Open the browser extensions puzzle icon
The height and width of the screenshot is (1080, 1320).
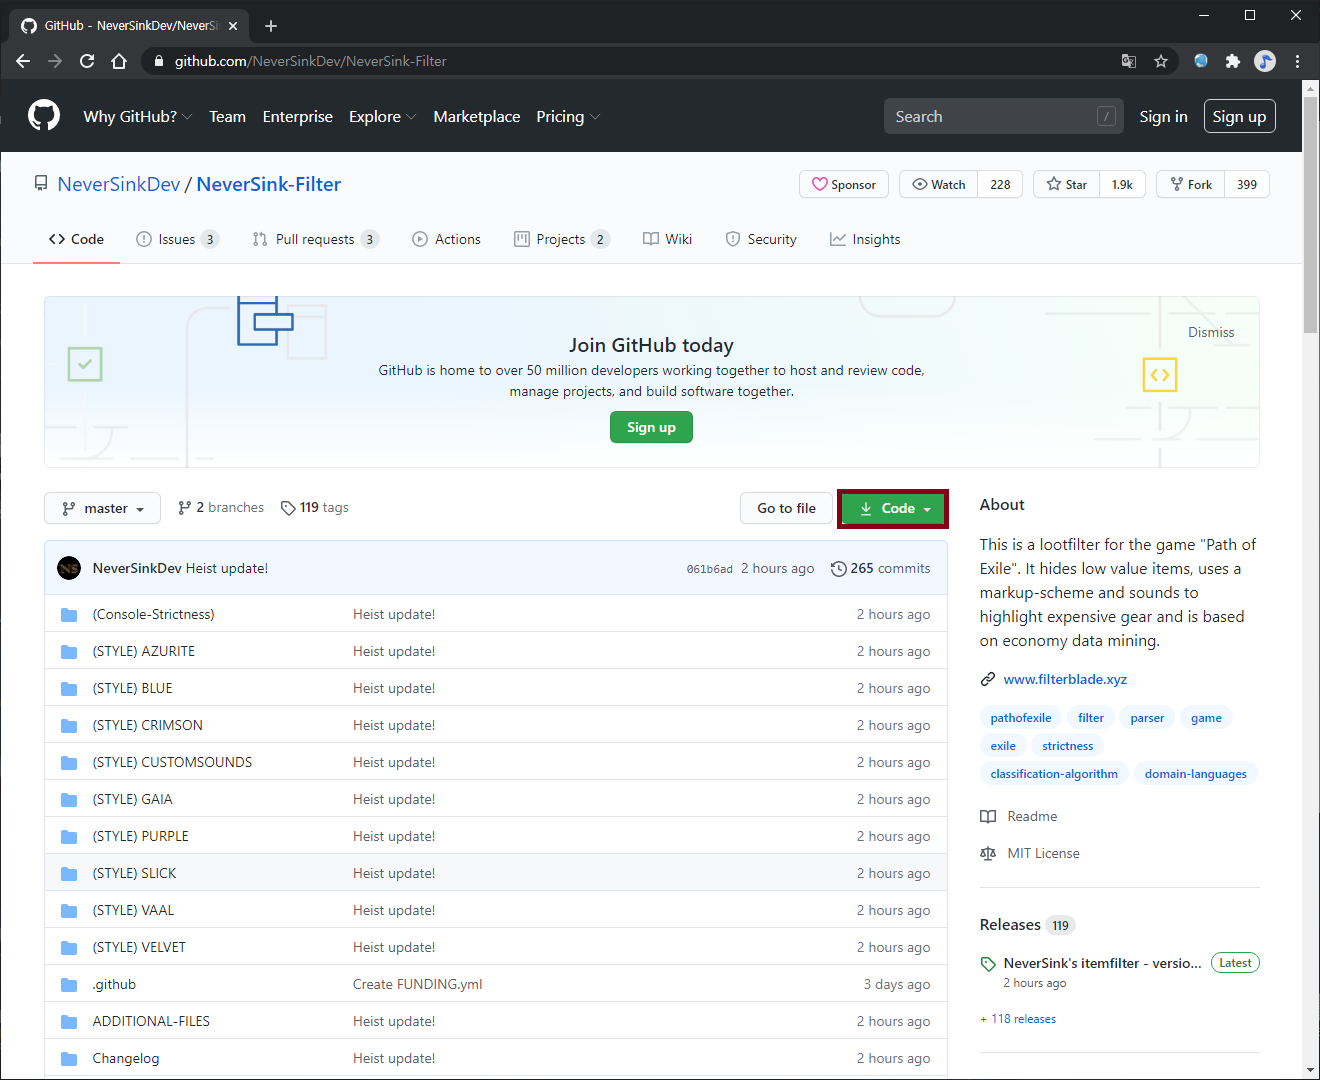(1233, 61)
